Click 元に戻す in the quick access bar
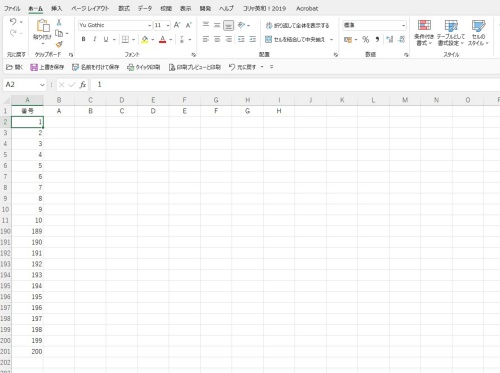This screenshot has width=500, height=373. pos(243,67)
